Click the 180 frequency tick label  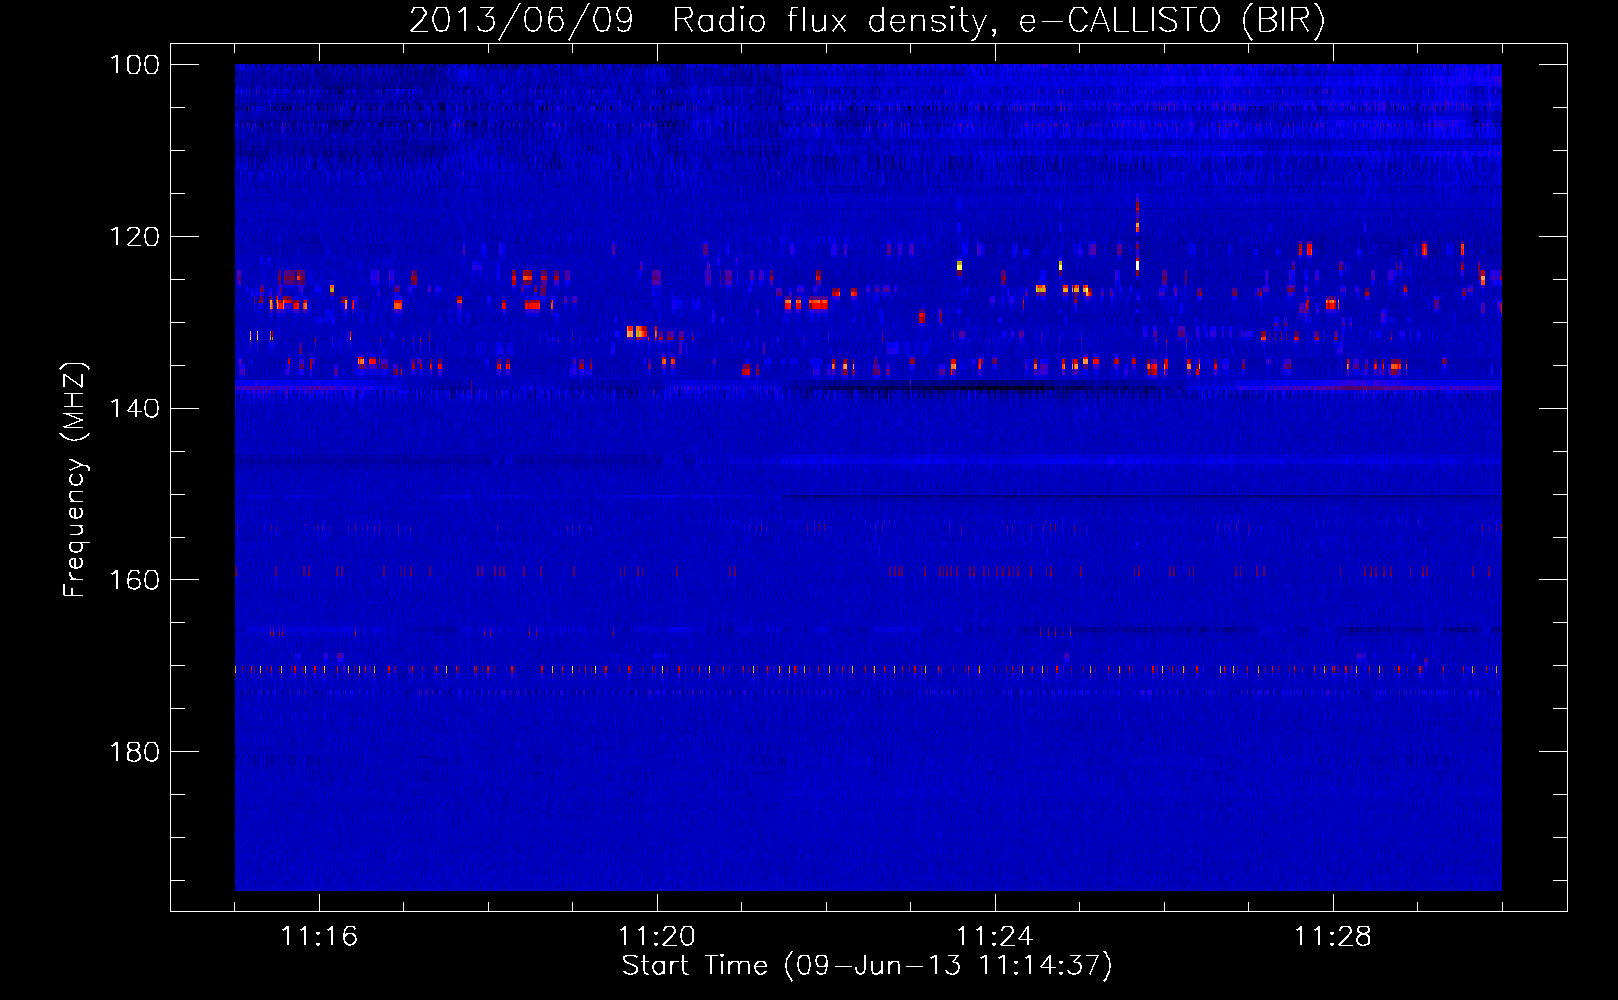click(x=134, y=752)
